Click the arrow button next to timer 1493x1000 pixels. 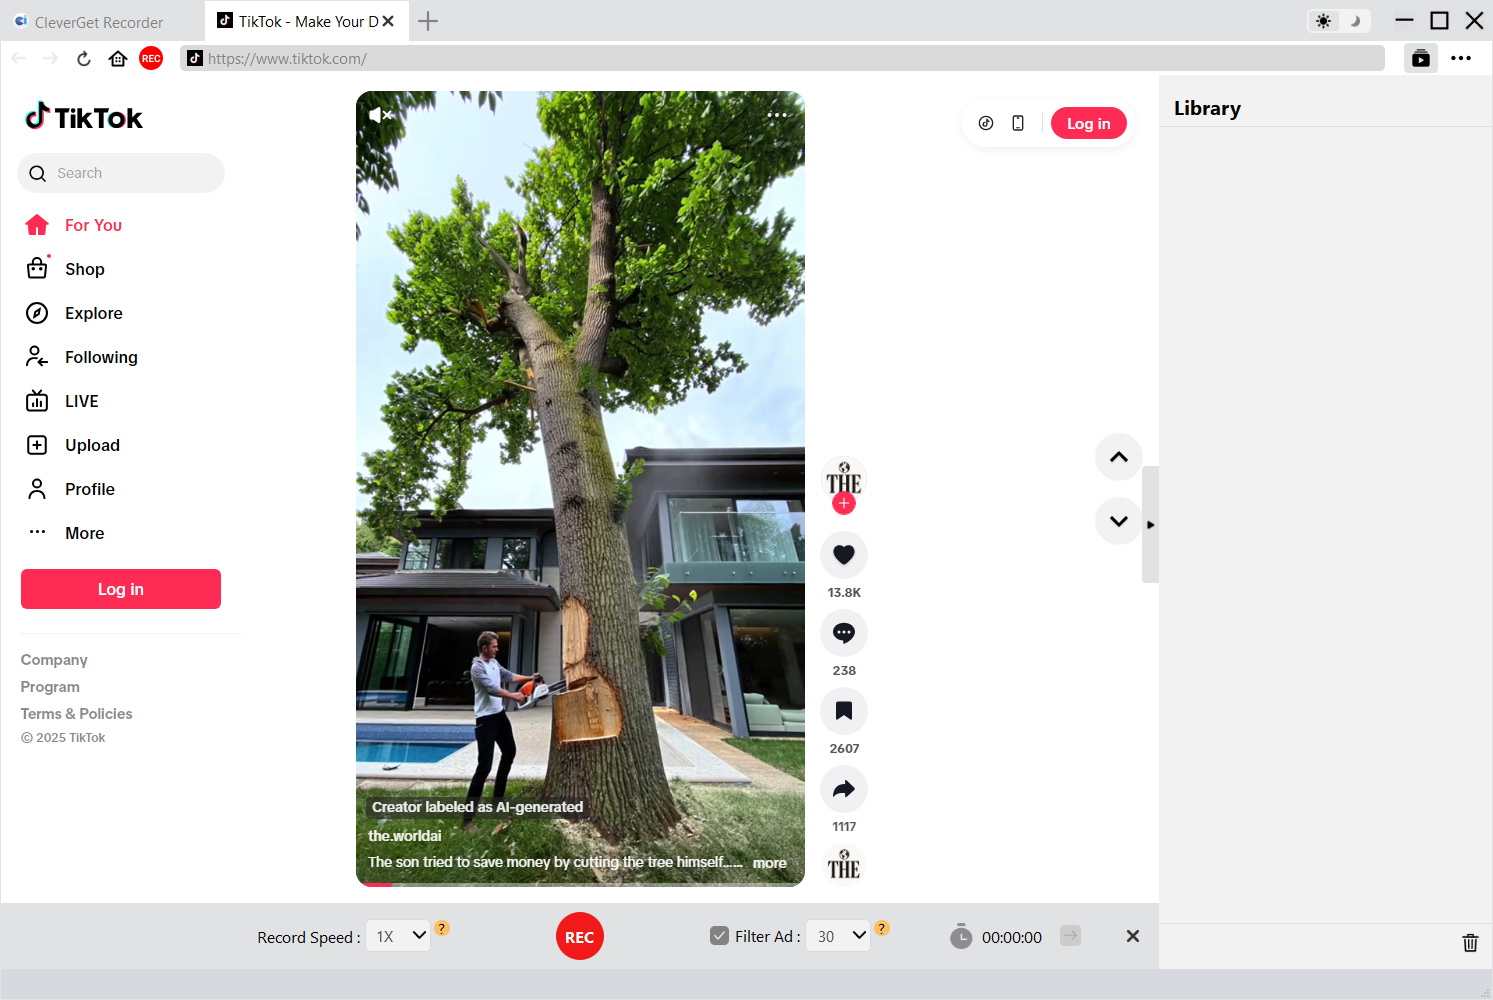1070,936
